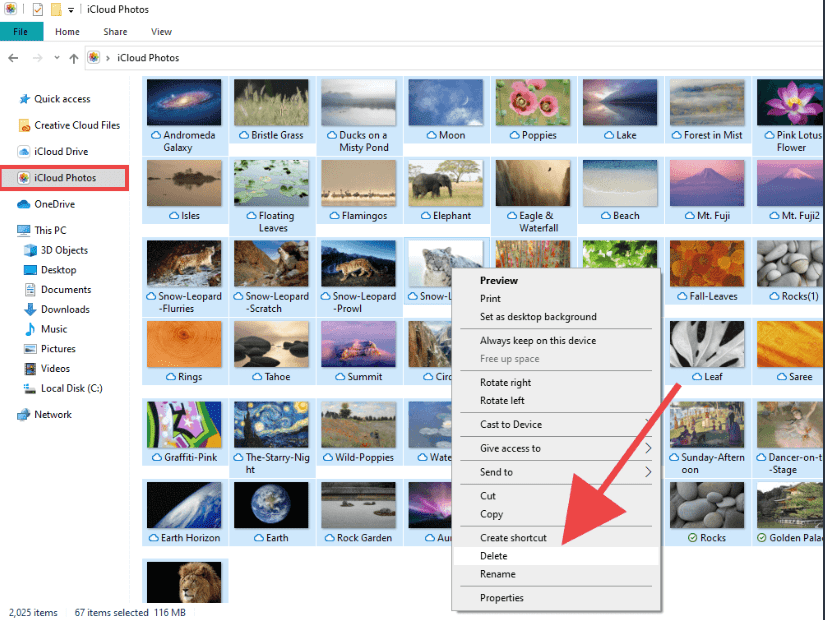Viewport: 825px width, 620px height.
Task: Select the Andromeda Galaxy thumbnail
Action: pyautogui.click(x=184, y=102)
